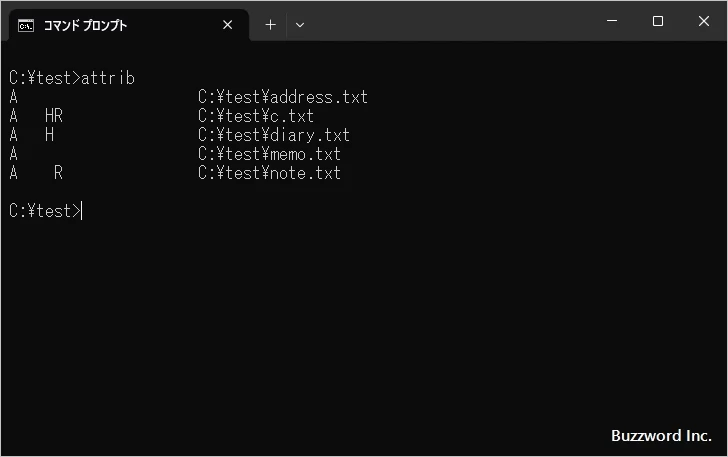
Task: Minimize the terminal window
Action: pos(612,21)
